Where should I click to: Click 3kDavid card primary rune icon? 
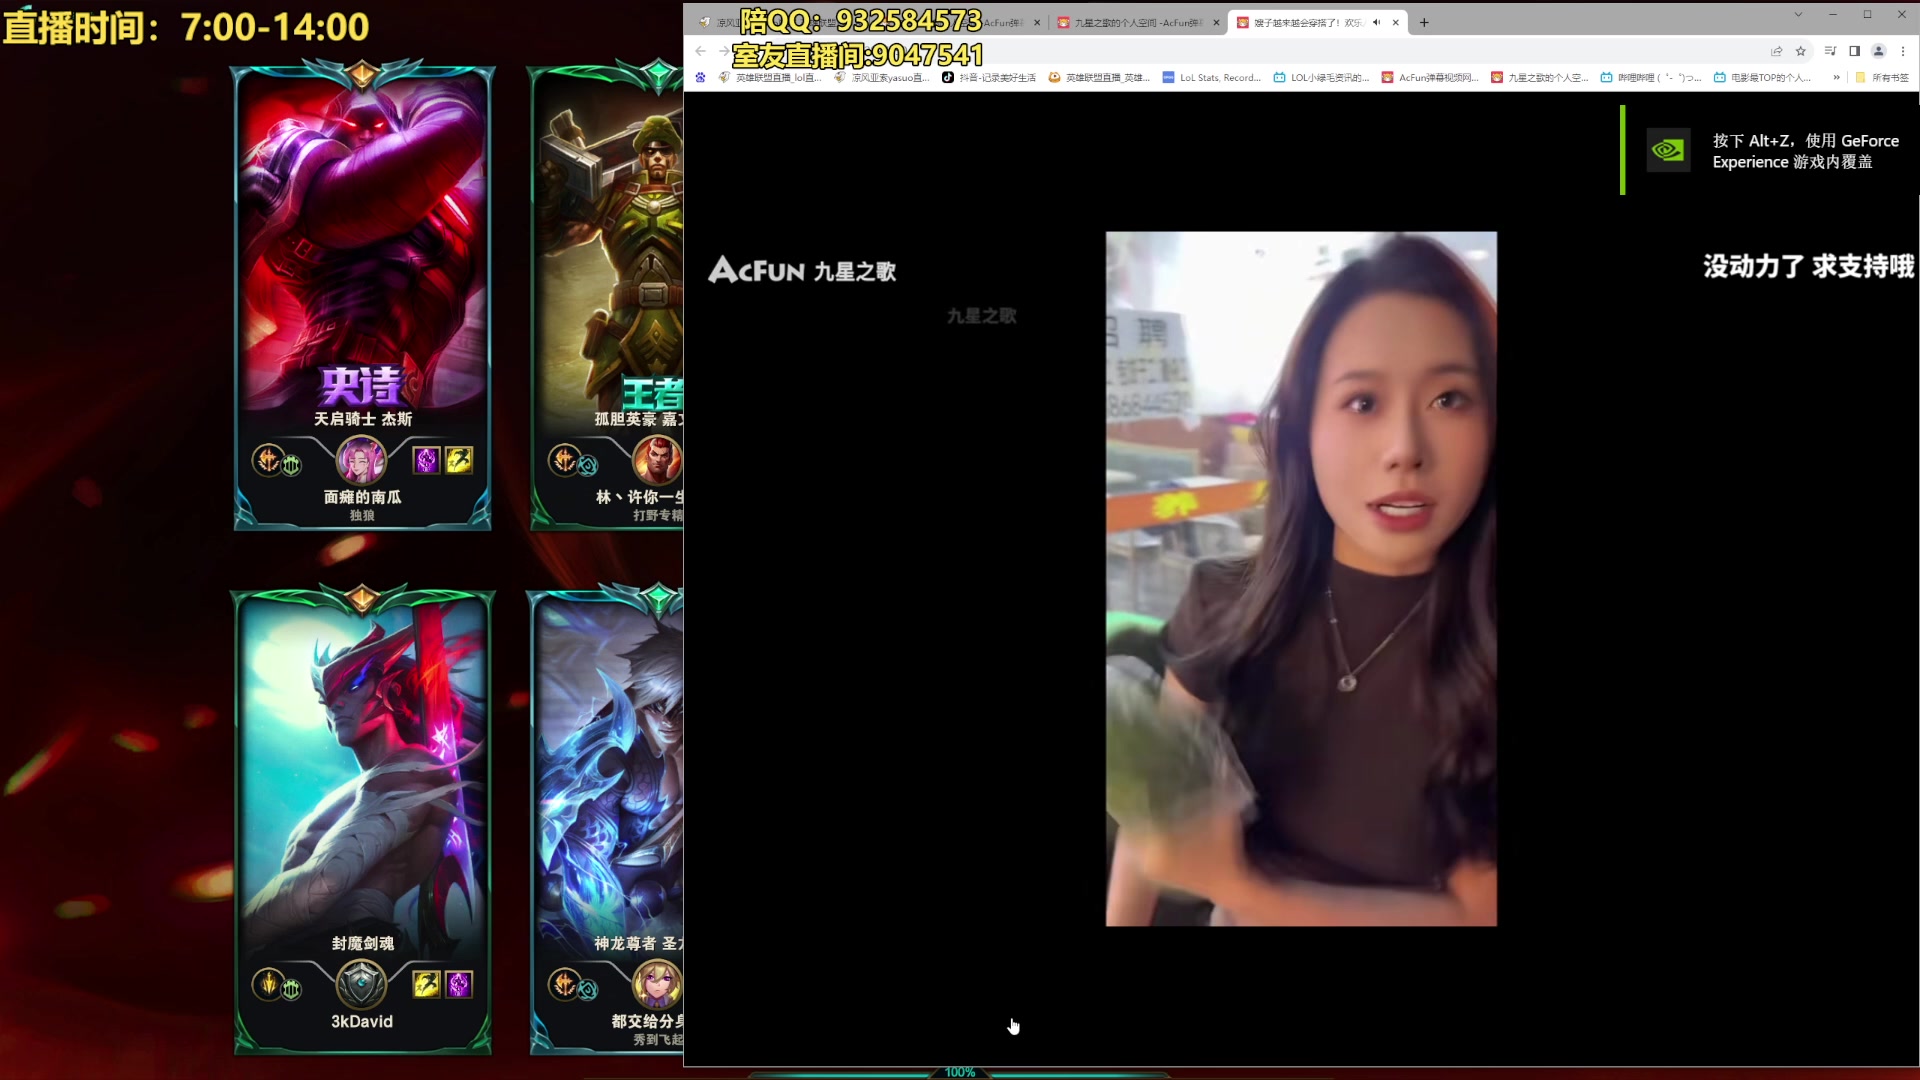[x=267, y=984]
